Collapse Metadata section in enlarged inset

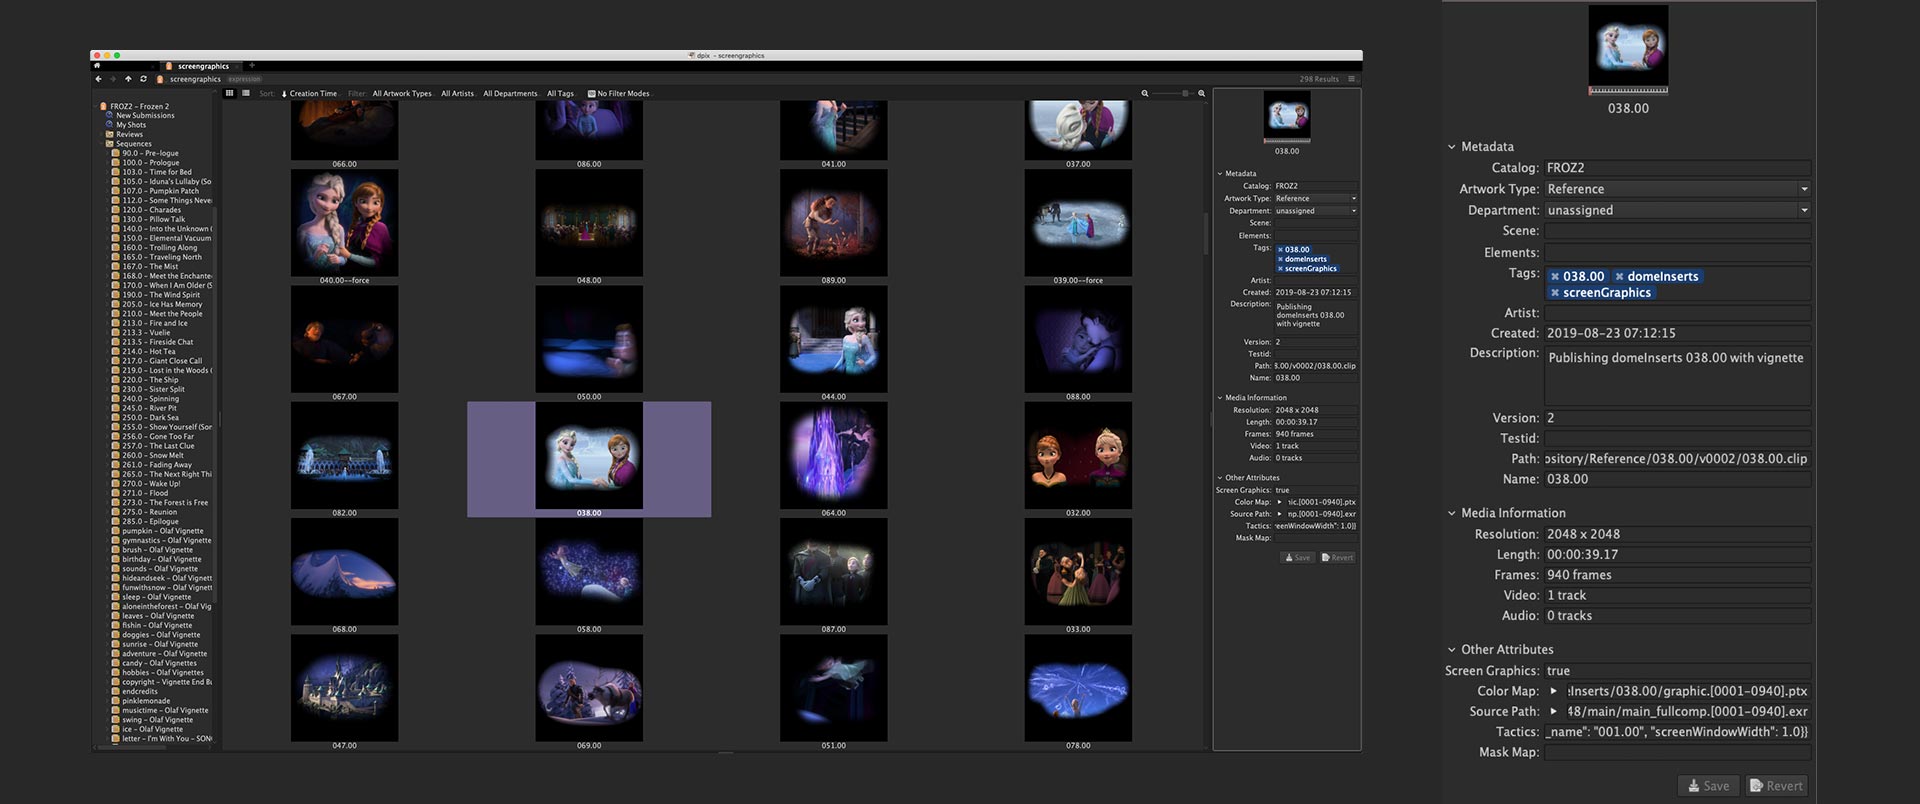(1451, 147)
